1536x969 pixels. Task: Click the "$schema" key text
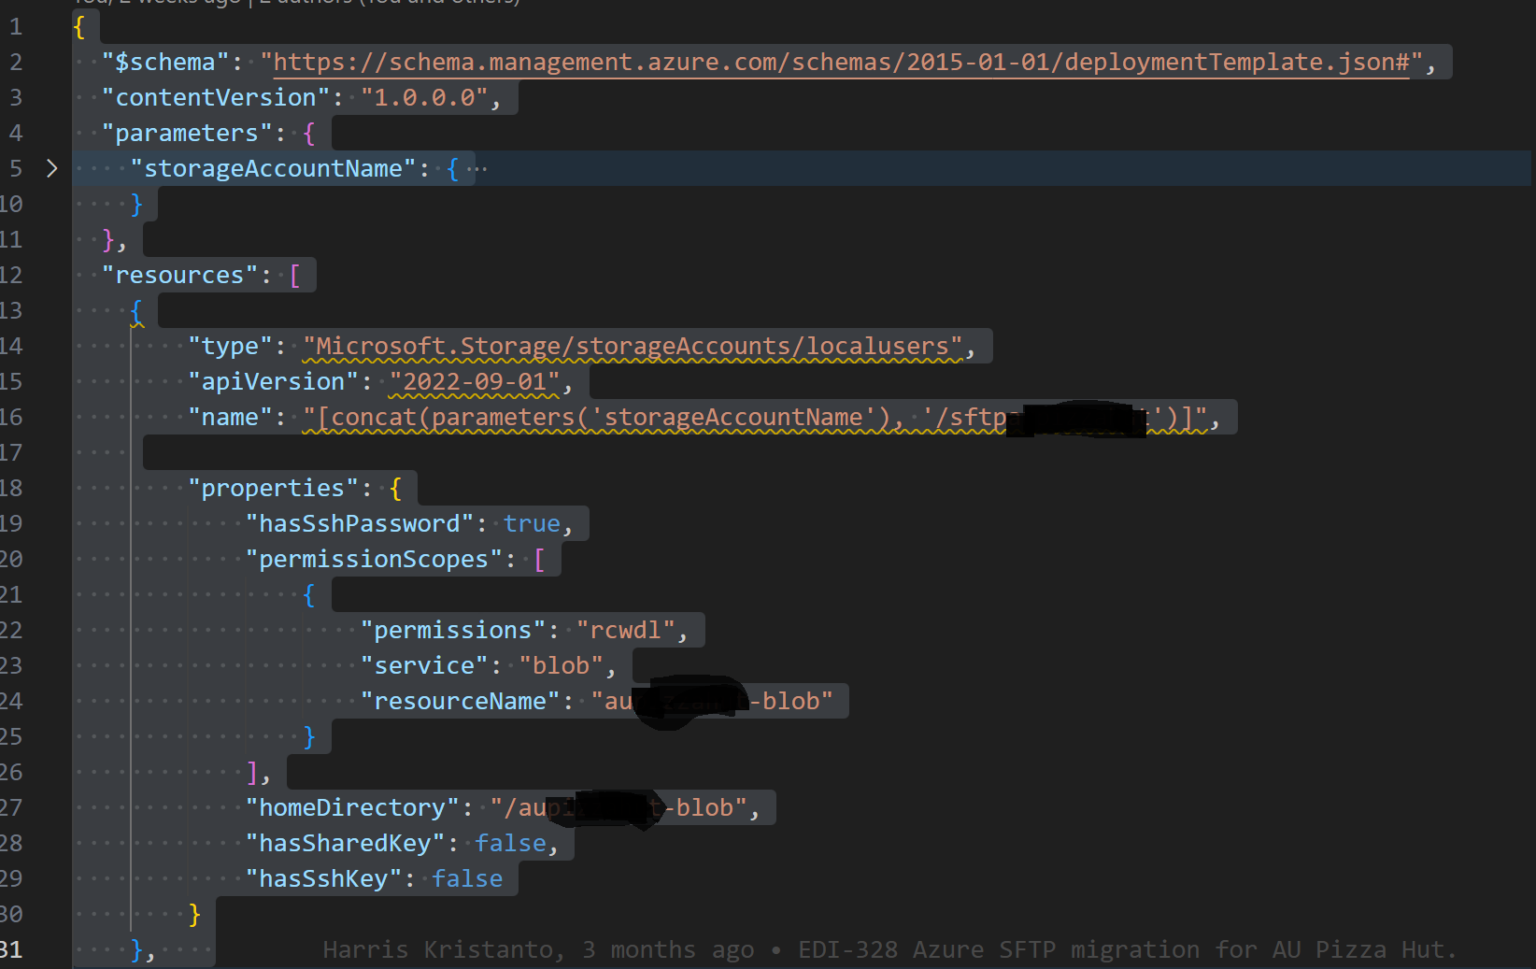click(166, 62)
